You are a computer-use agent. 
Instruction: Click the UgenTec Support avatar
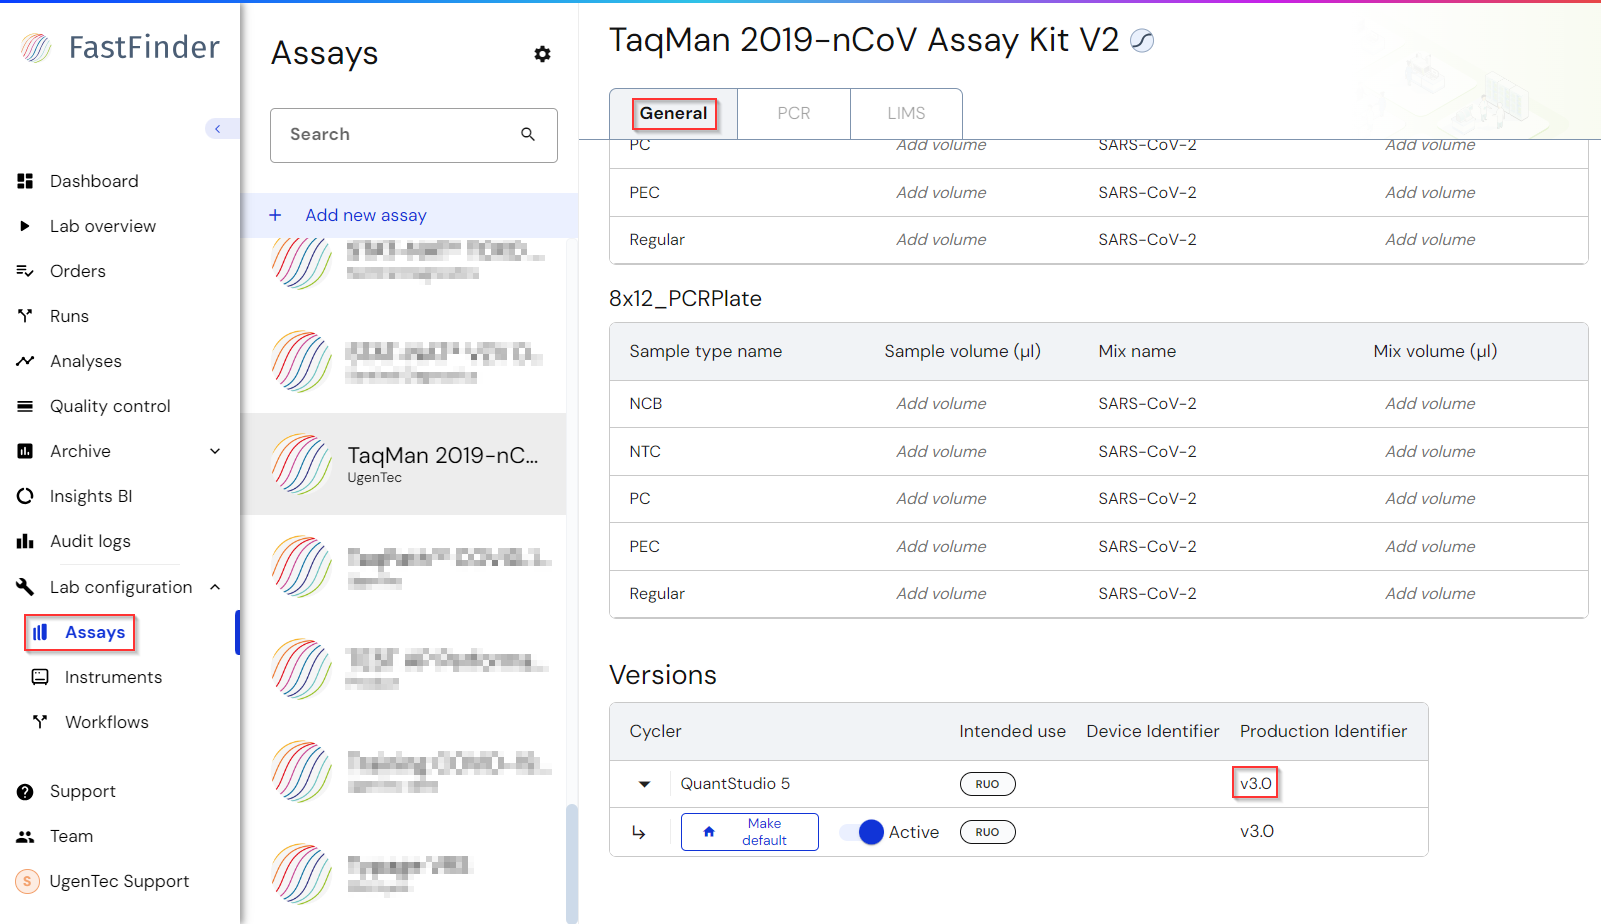point(28,881)
